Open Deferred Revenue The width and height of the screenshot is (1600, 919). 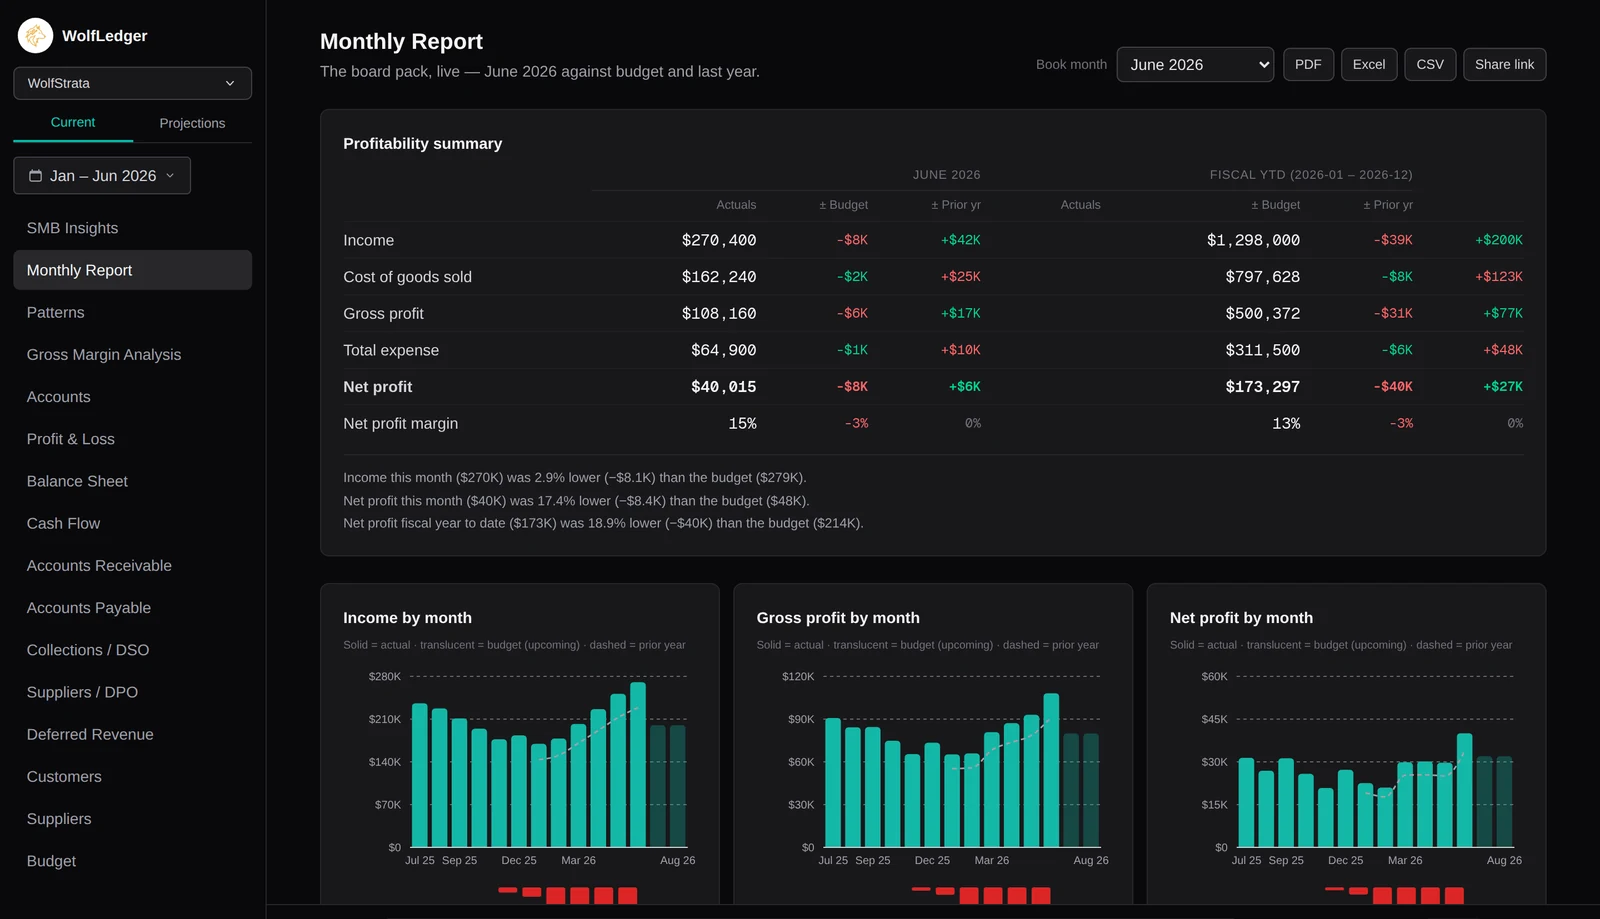click(132, 734)
